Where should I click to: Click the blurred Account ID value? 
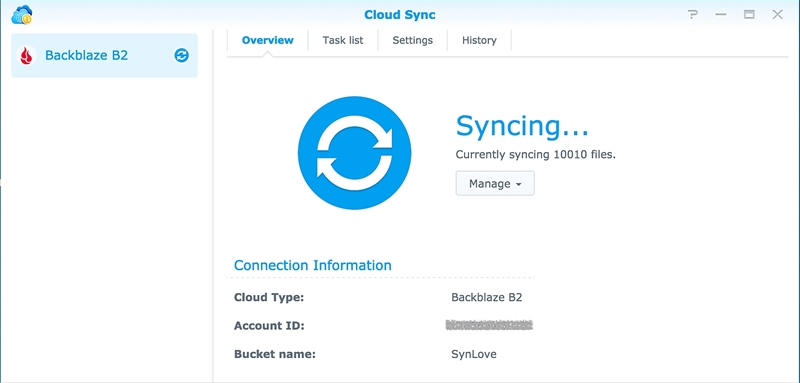[x=489, y=325]
